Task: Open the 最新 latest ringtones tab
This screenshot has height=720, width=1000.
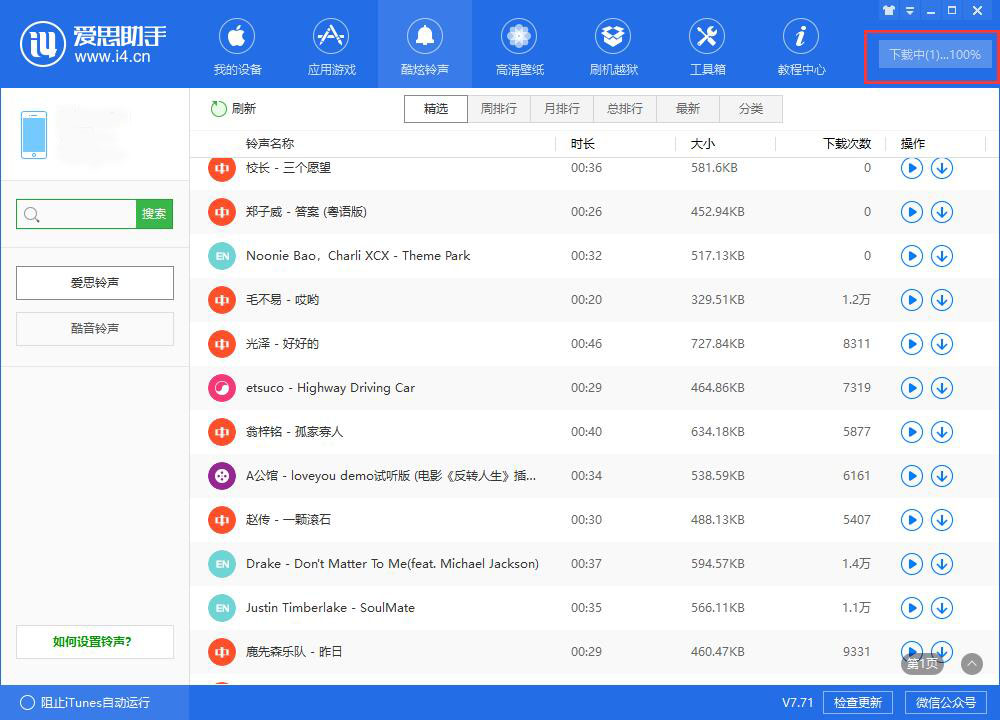Action: click(x=687, y=111)
